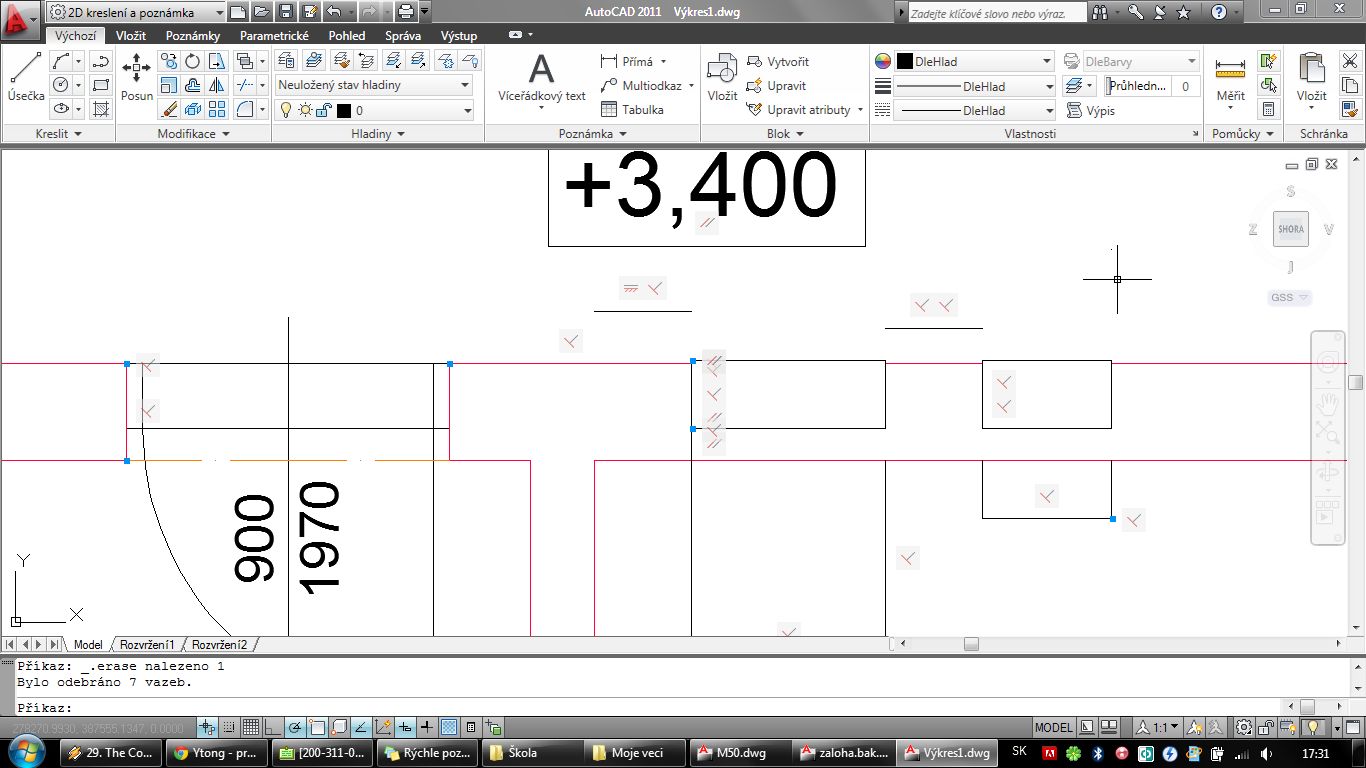The height and width of the screenshot is (768, 1366).
Task: Switch to the Poznámky ribbon tab
Action: coord(193,35)
